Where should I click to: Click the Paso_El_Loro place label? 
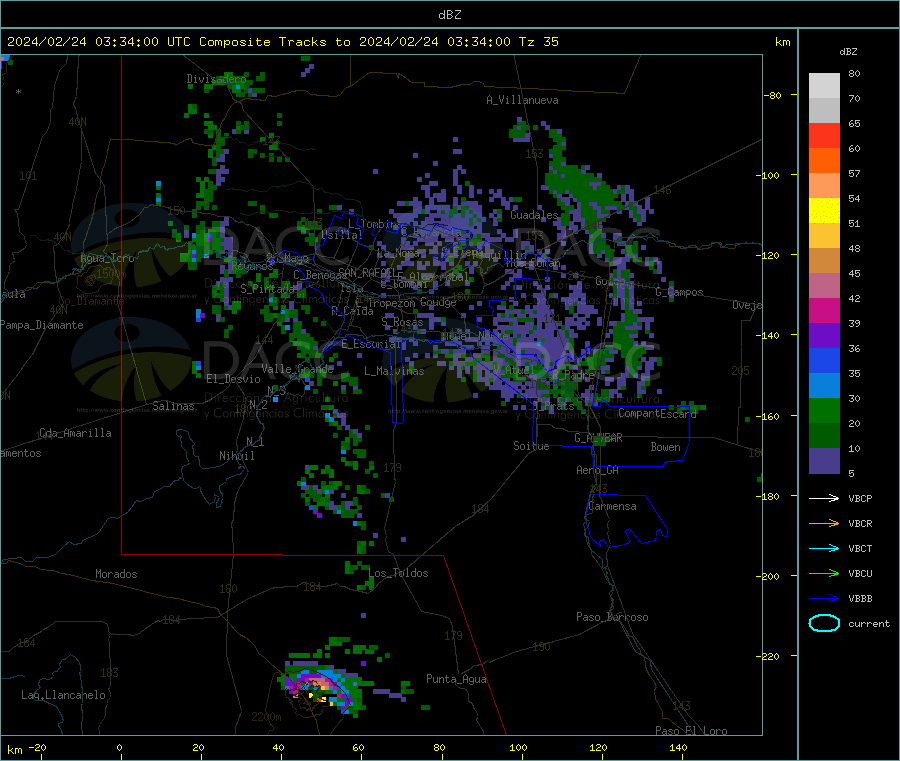click(x=691, y=731)
